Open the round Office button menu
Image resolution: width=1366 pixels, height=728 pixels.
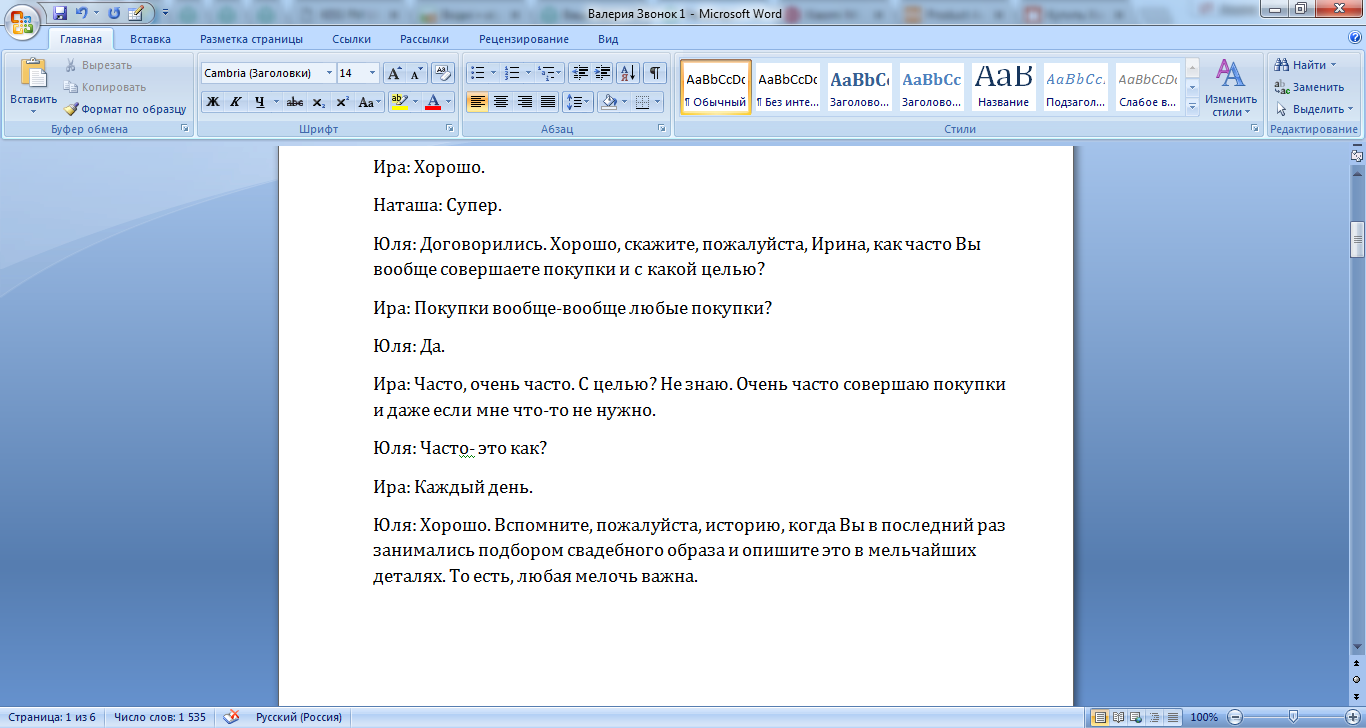pyautogui.click(x=24, y=22)
